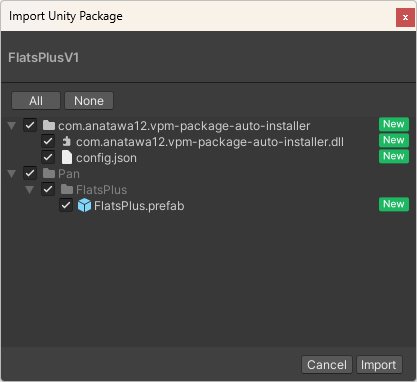The width and height of the screenshot is (417, 382).
Task: Select the Pan folder name
Action: click(x=69, y=174)
